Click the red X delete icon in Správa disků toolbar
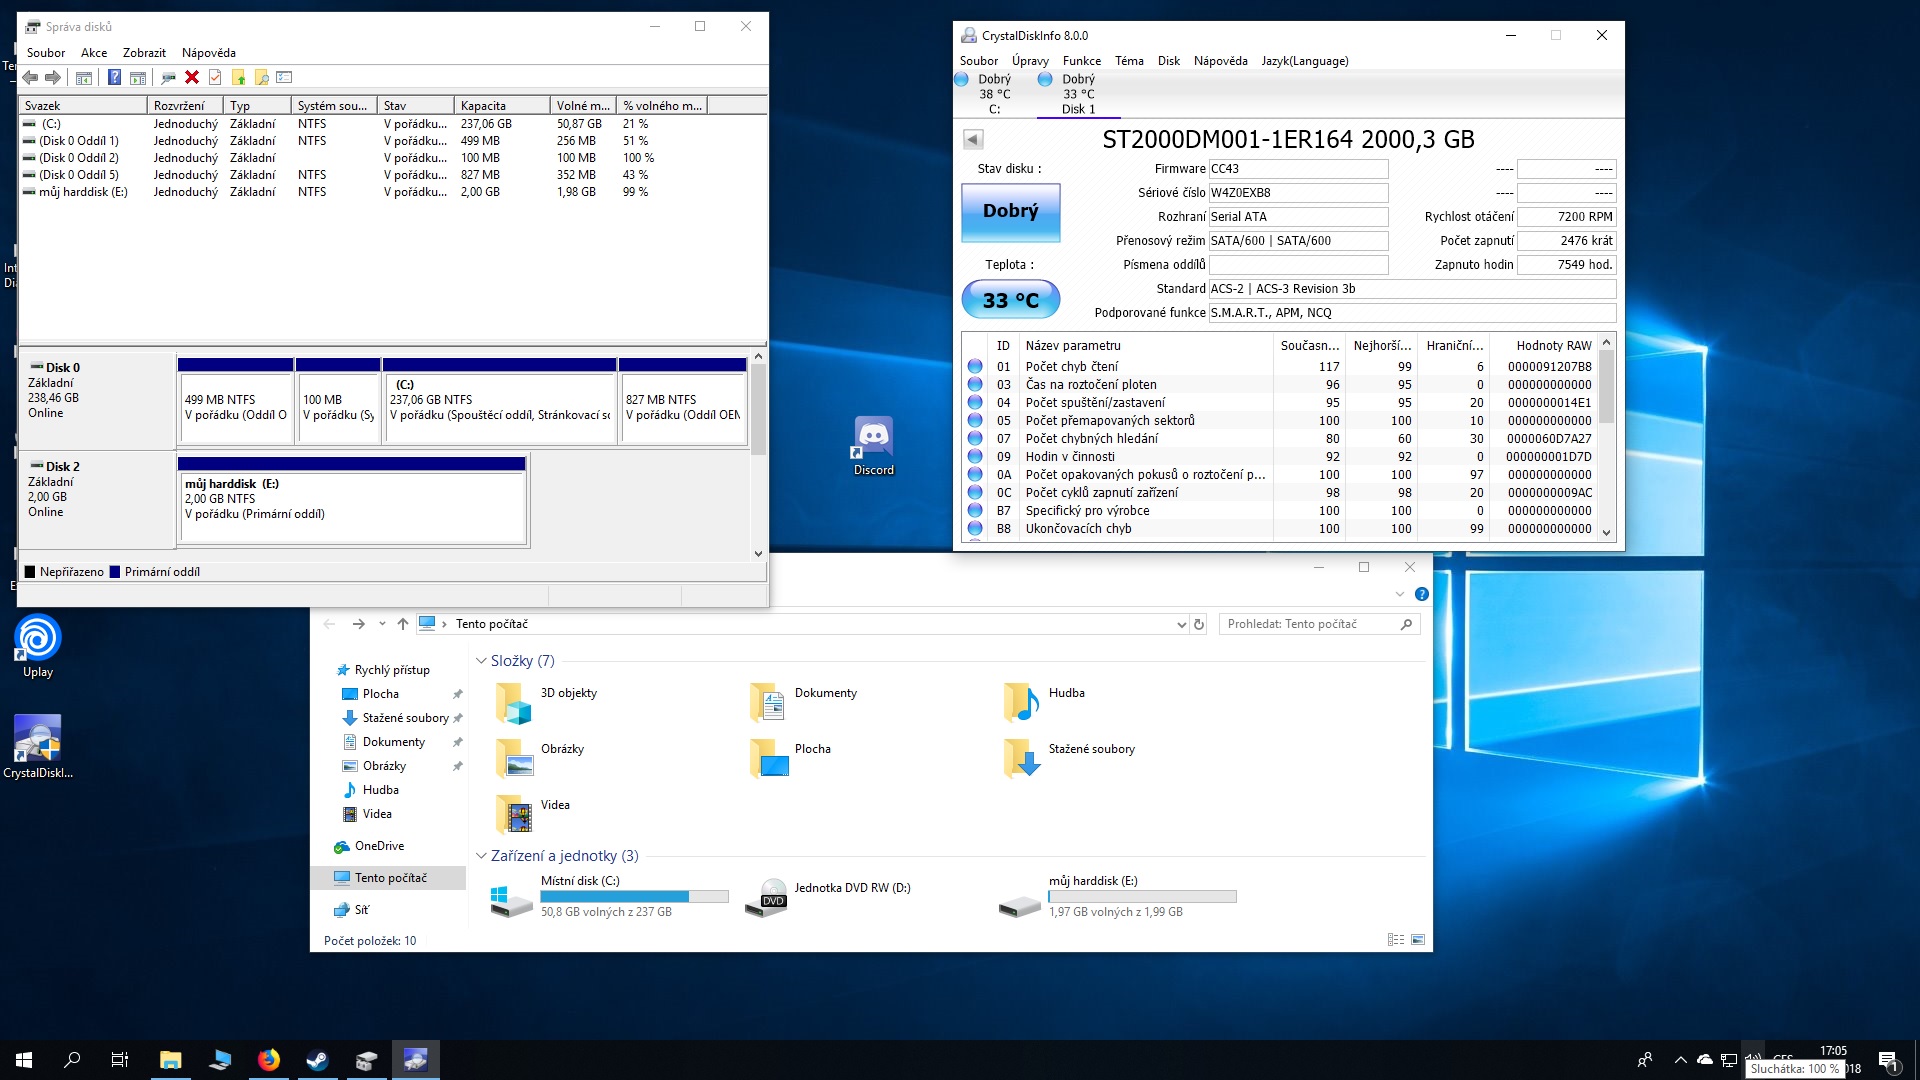This screenshot has width=1920, height=1080. point(192,78)
